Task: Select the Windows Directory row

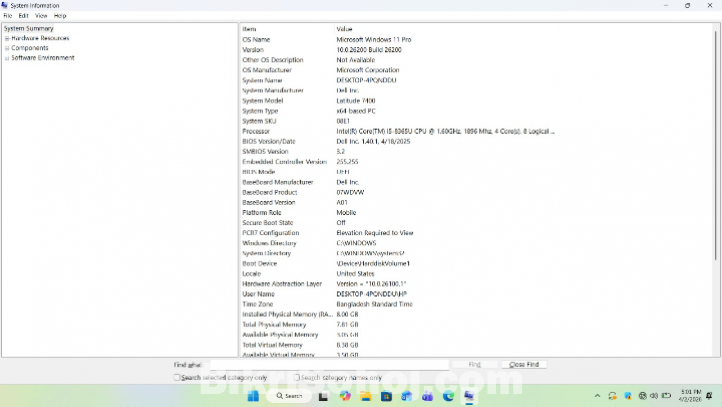Action: click(x=477, y=243)
